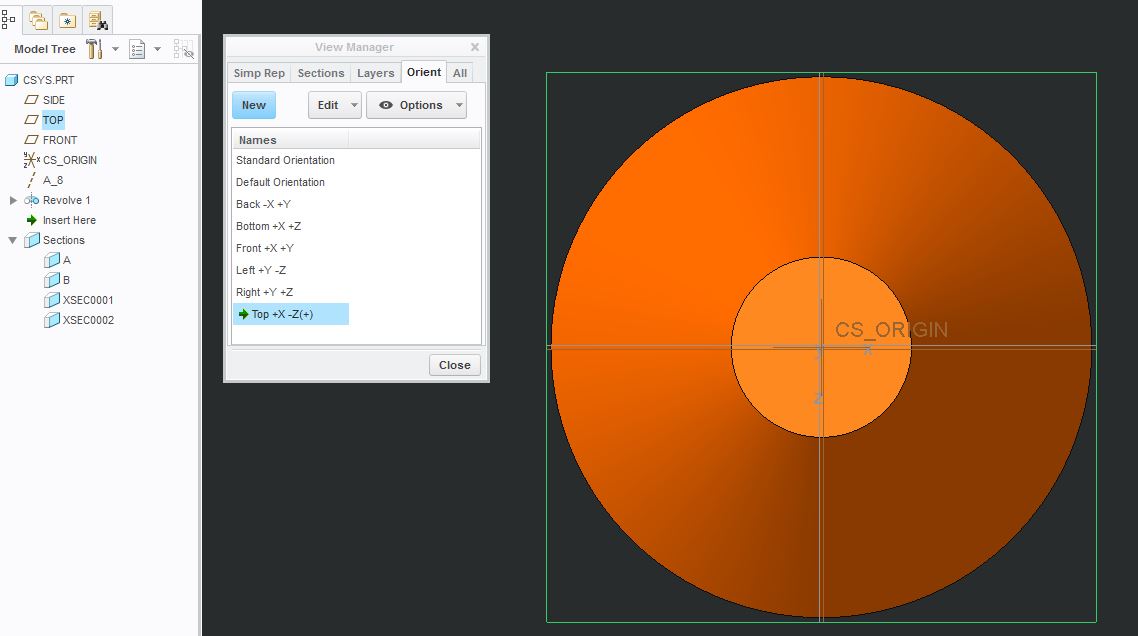This screenshot has height=636, width=1138.
Task: Click the A_8 datum axis icon
Action: pyautogui.click(x=31, y=180)
